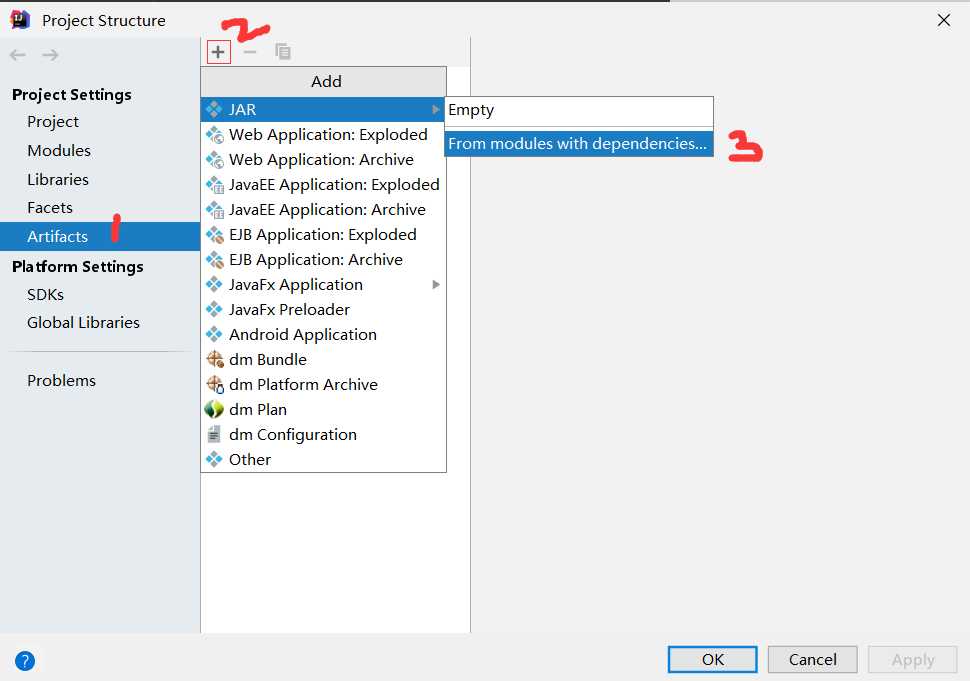Click the Cancel button
This screenshot has width=970, height=681.
coord(813,659)
